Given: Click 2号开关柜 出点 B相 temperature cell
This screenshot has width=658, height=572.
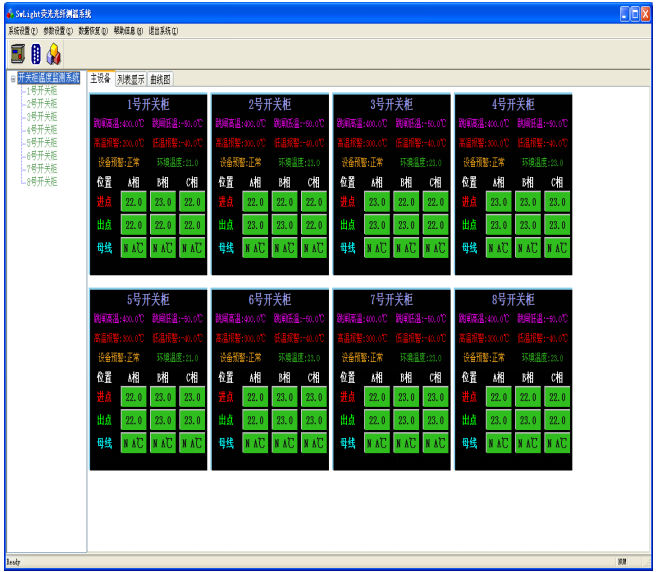Looking at the screenshot, I should pyautogui.click(x=285, y=225).
